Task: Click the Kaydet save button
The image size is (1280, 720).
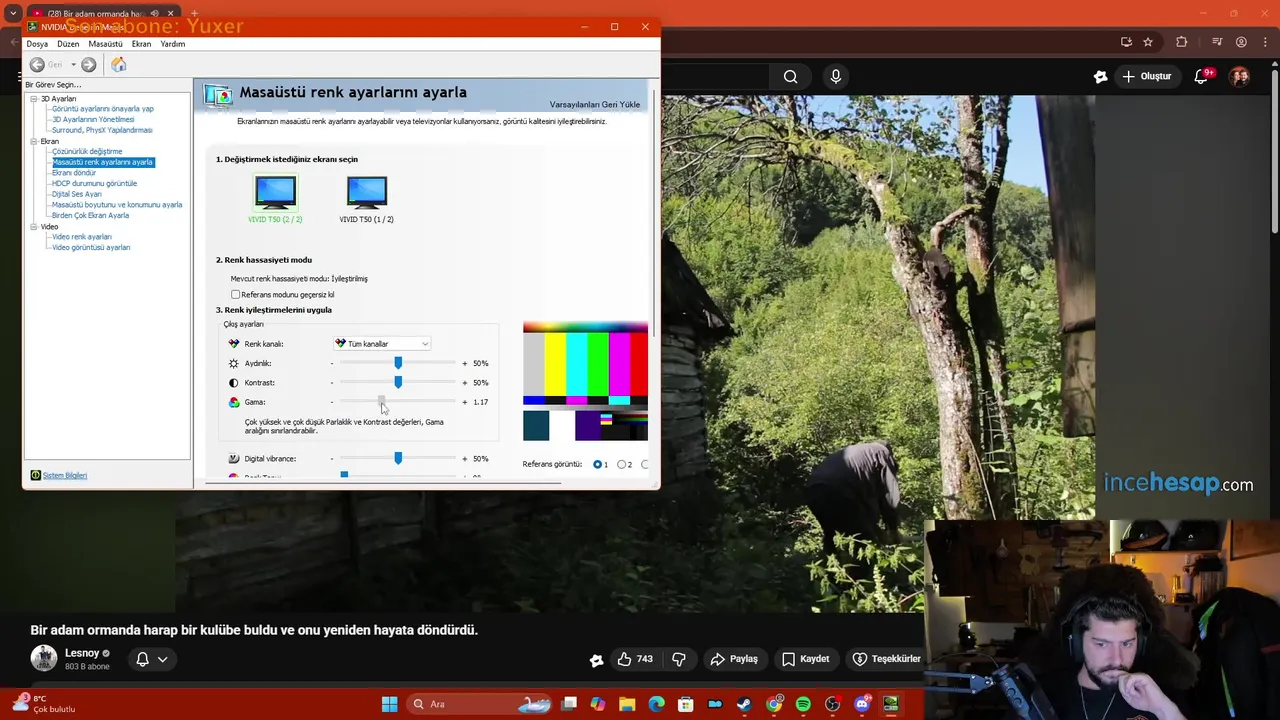Action: pyautogui.click(x=806, y=659)
